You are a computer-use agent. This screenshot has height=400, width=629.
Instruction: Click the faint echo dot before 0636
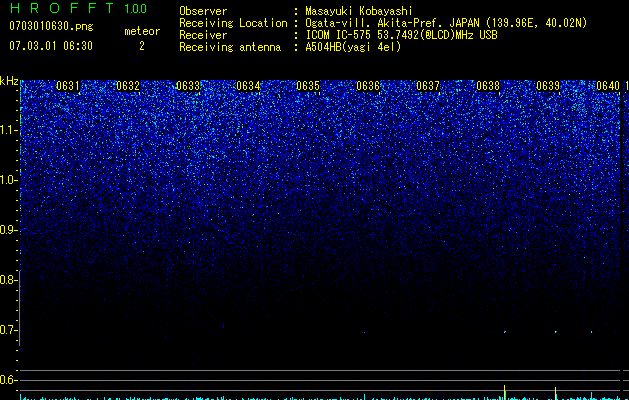(364, 332)
